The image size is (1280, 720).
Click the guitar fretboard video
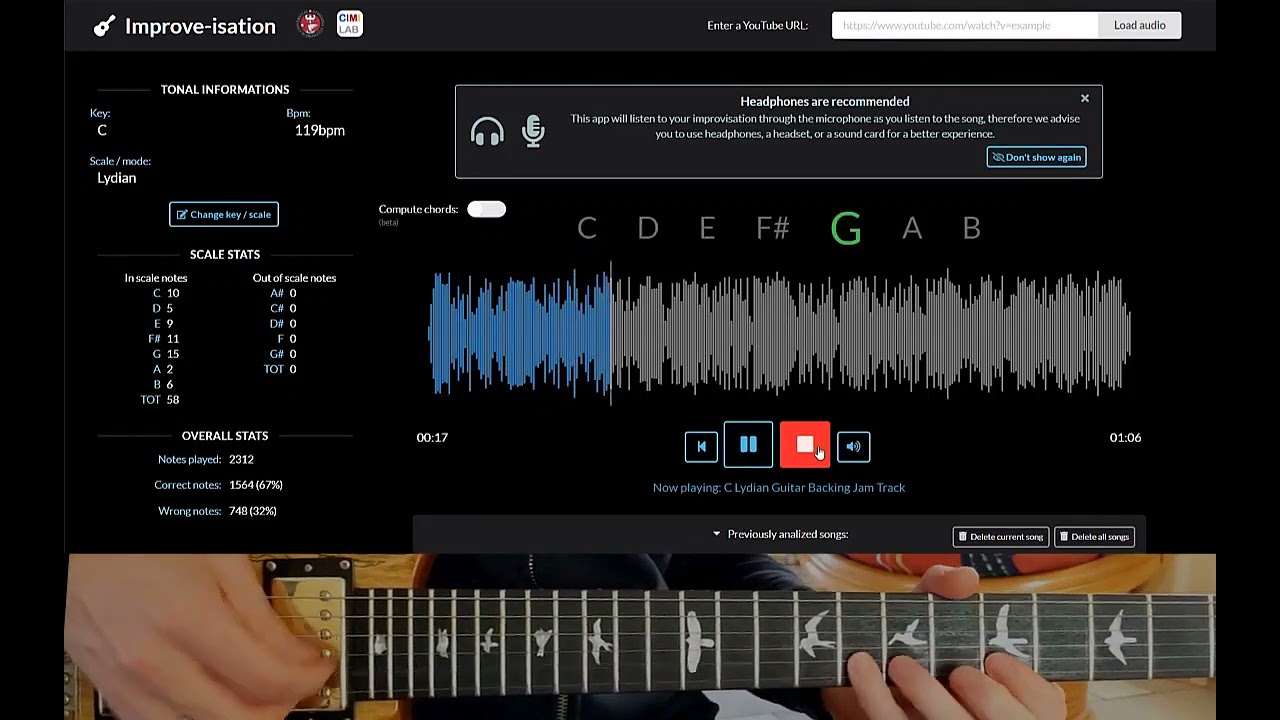tap(641, 636)
